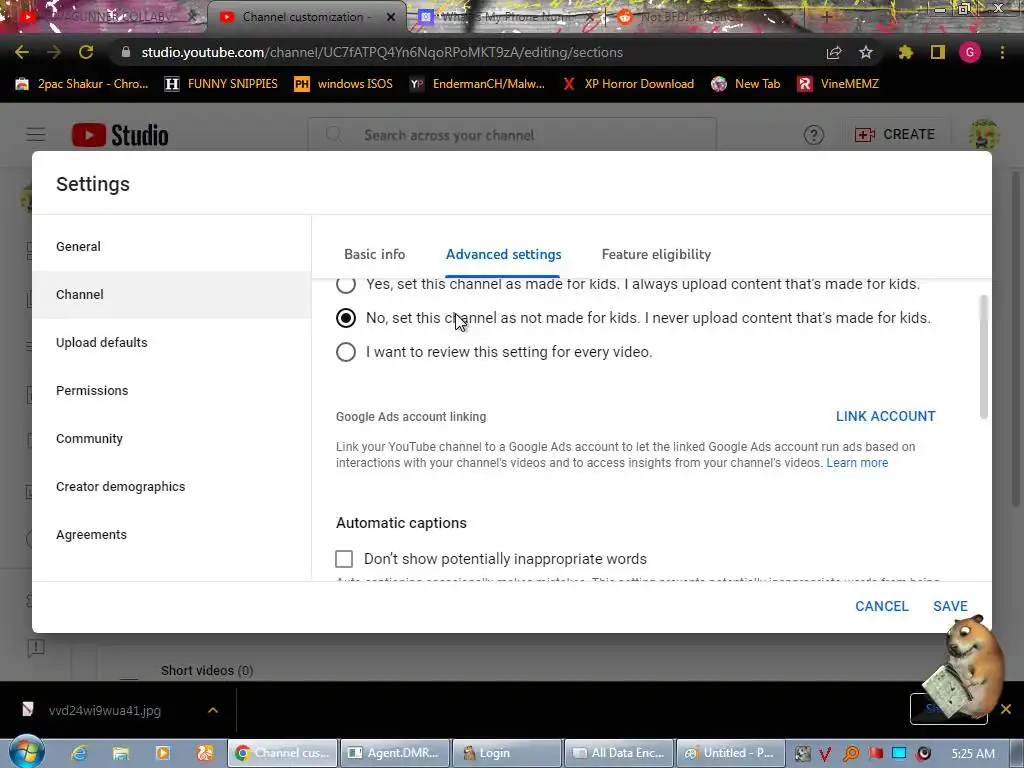Reload the page with the refresh icon
Image resolution: width=1024 pixels, height=768 pixels.
pyautogui.click(x=86, y=52)
